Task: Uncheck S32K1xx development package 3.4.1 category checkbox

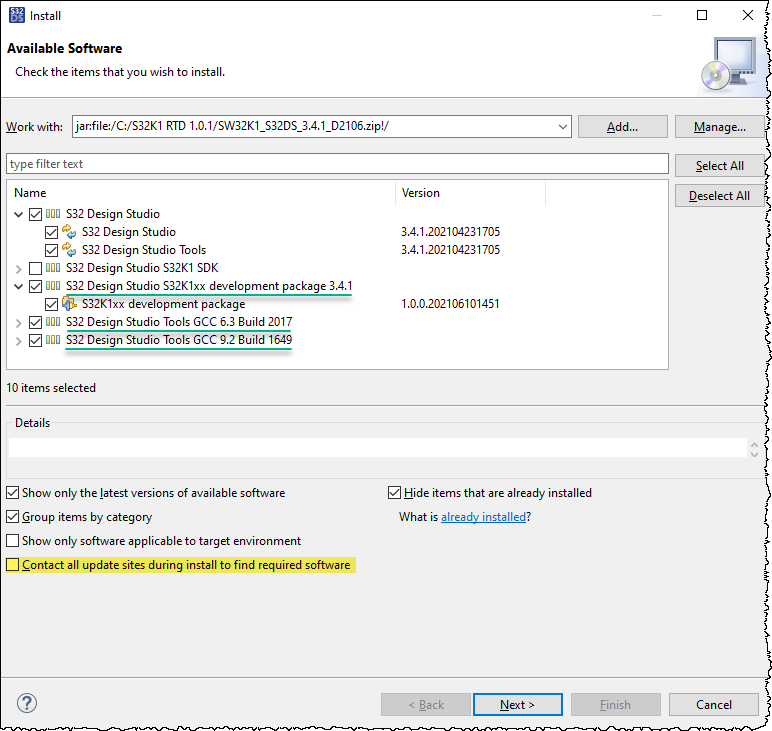Action: pyautogui.click(x=35, y=286)
